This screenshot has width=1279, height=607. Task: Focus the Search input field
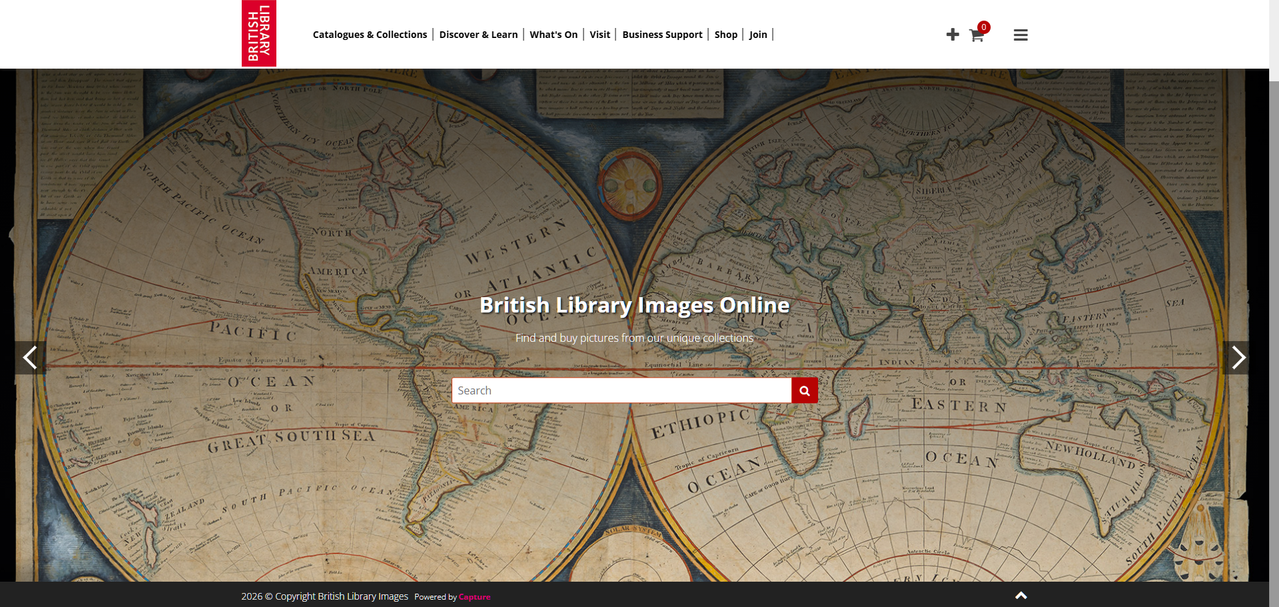[622, 391]
